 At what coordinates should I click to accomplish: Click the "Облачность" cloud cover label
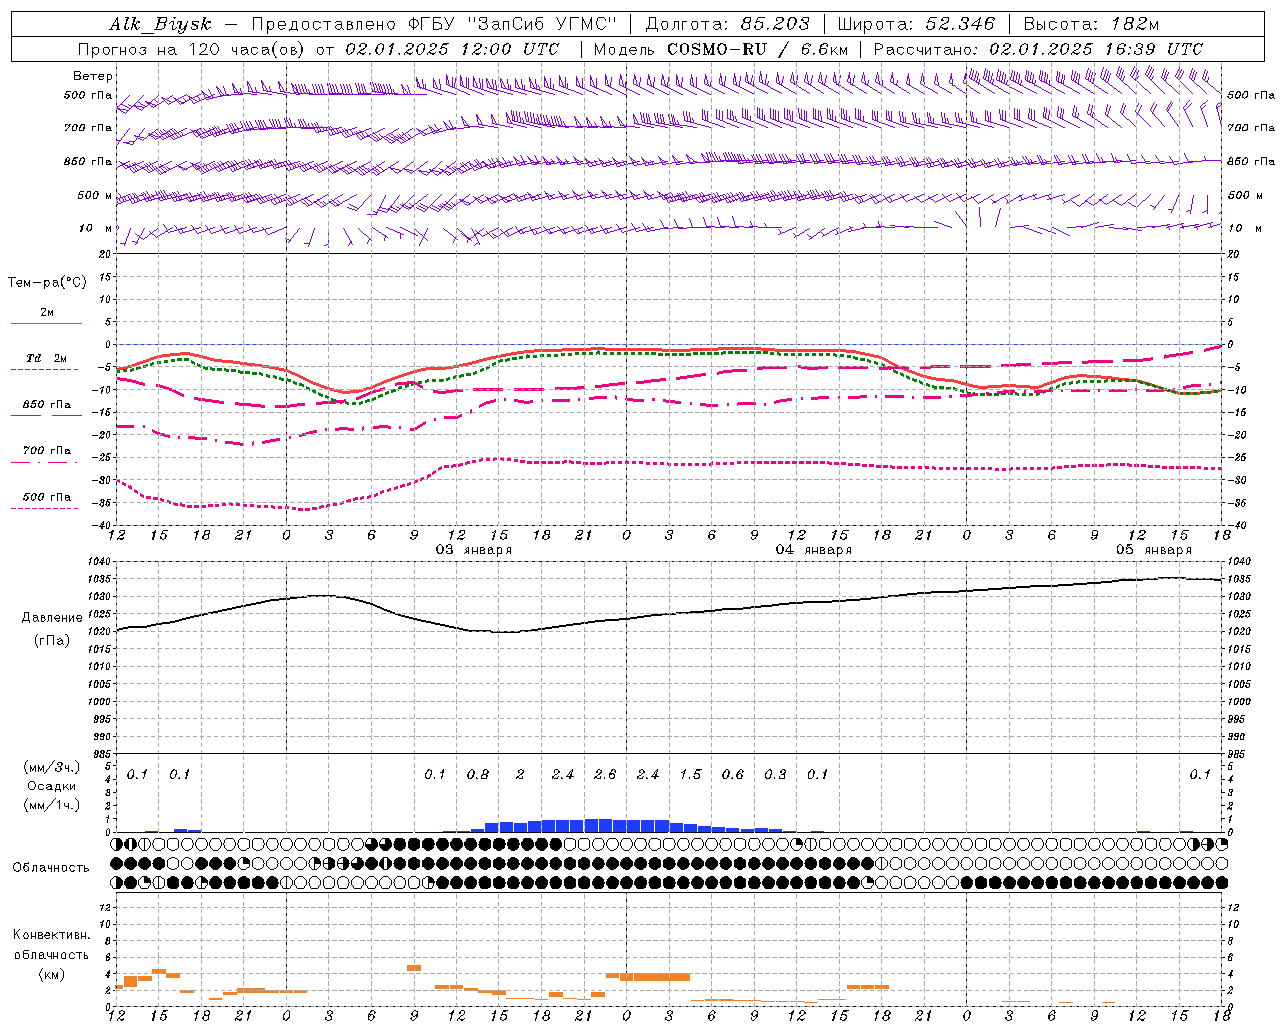point(51,867)
